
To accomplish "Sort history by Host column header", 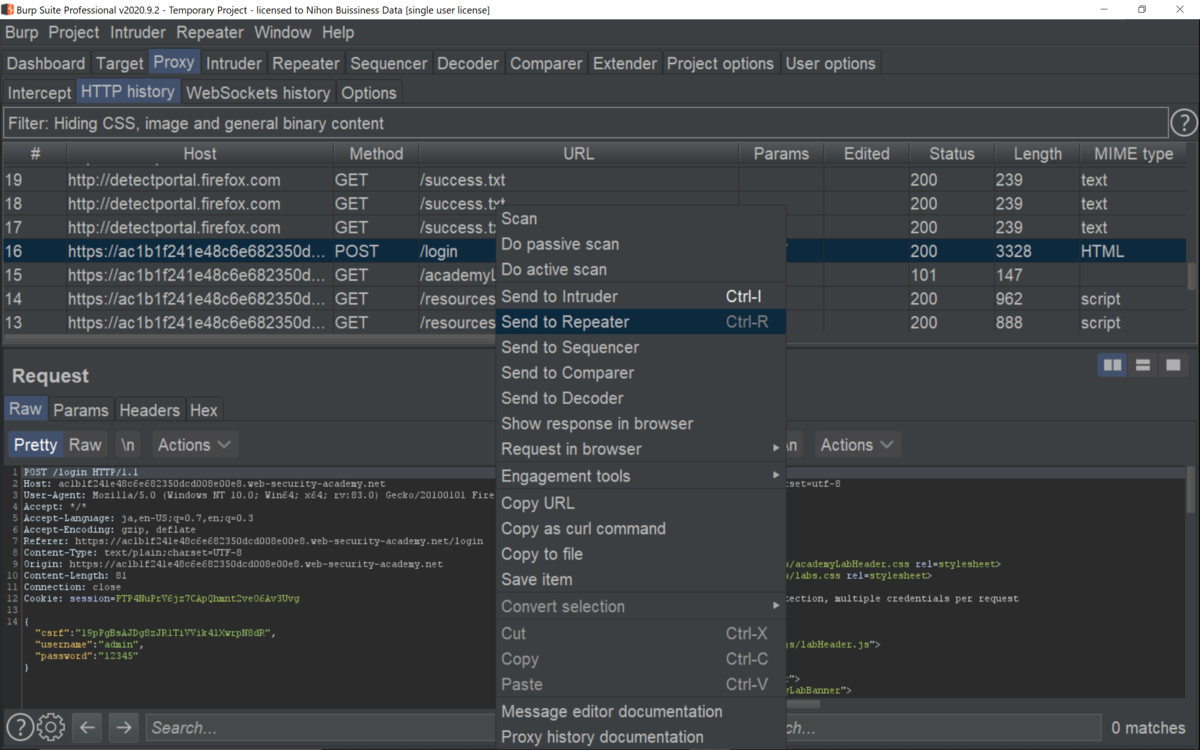I will pyautogui.click(x=200, y=154).
